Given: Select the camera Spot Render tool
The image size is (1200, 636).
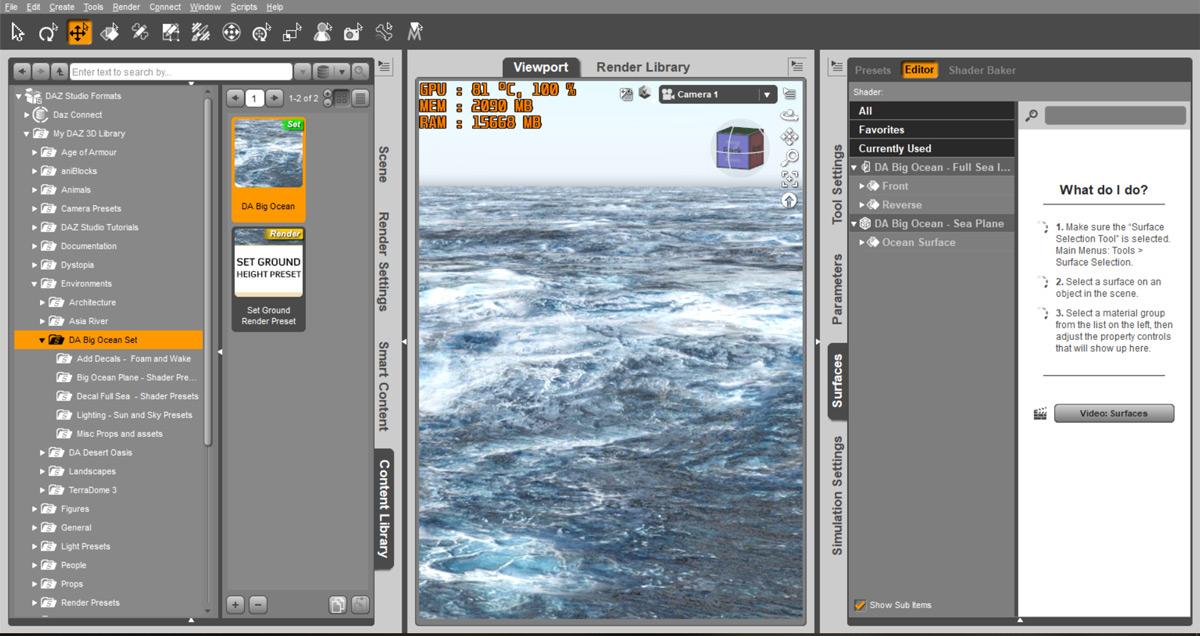Looking at the screenshot, I should point(353,32).
